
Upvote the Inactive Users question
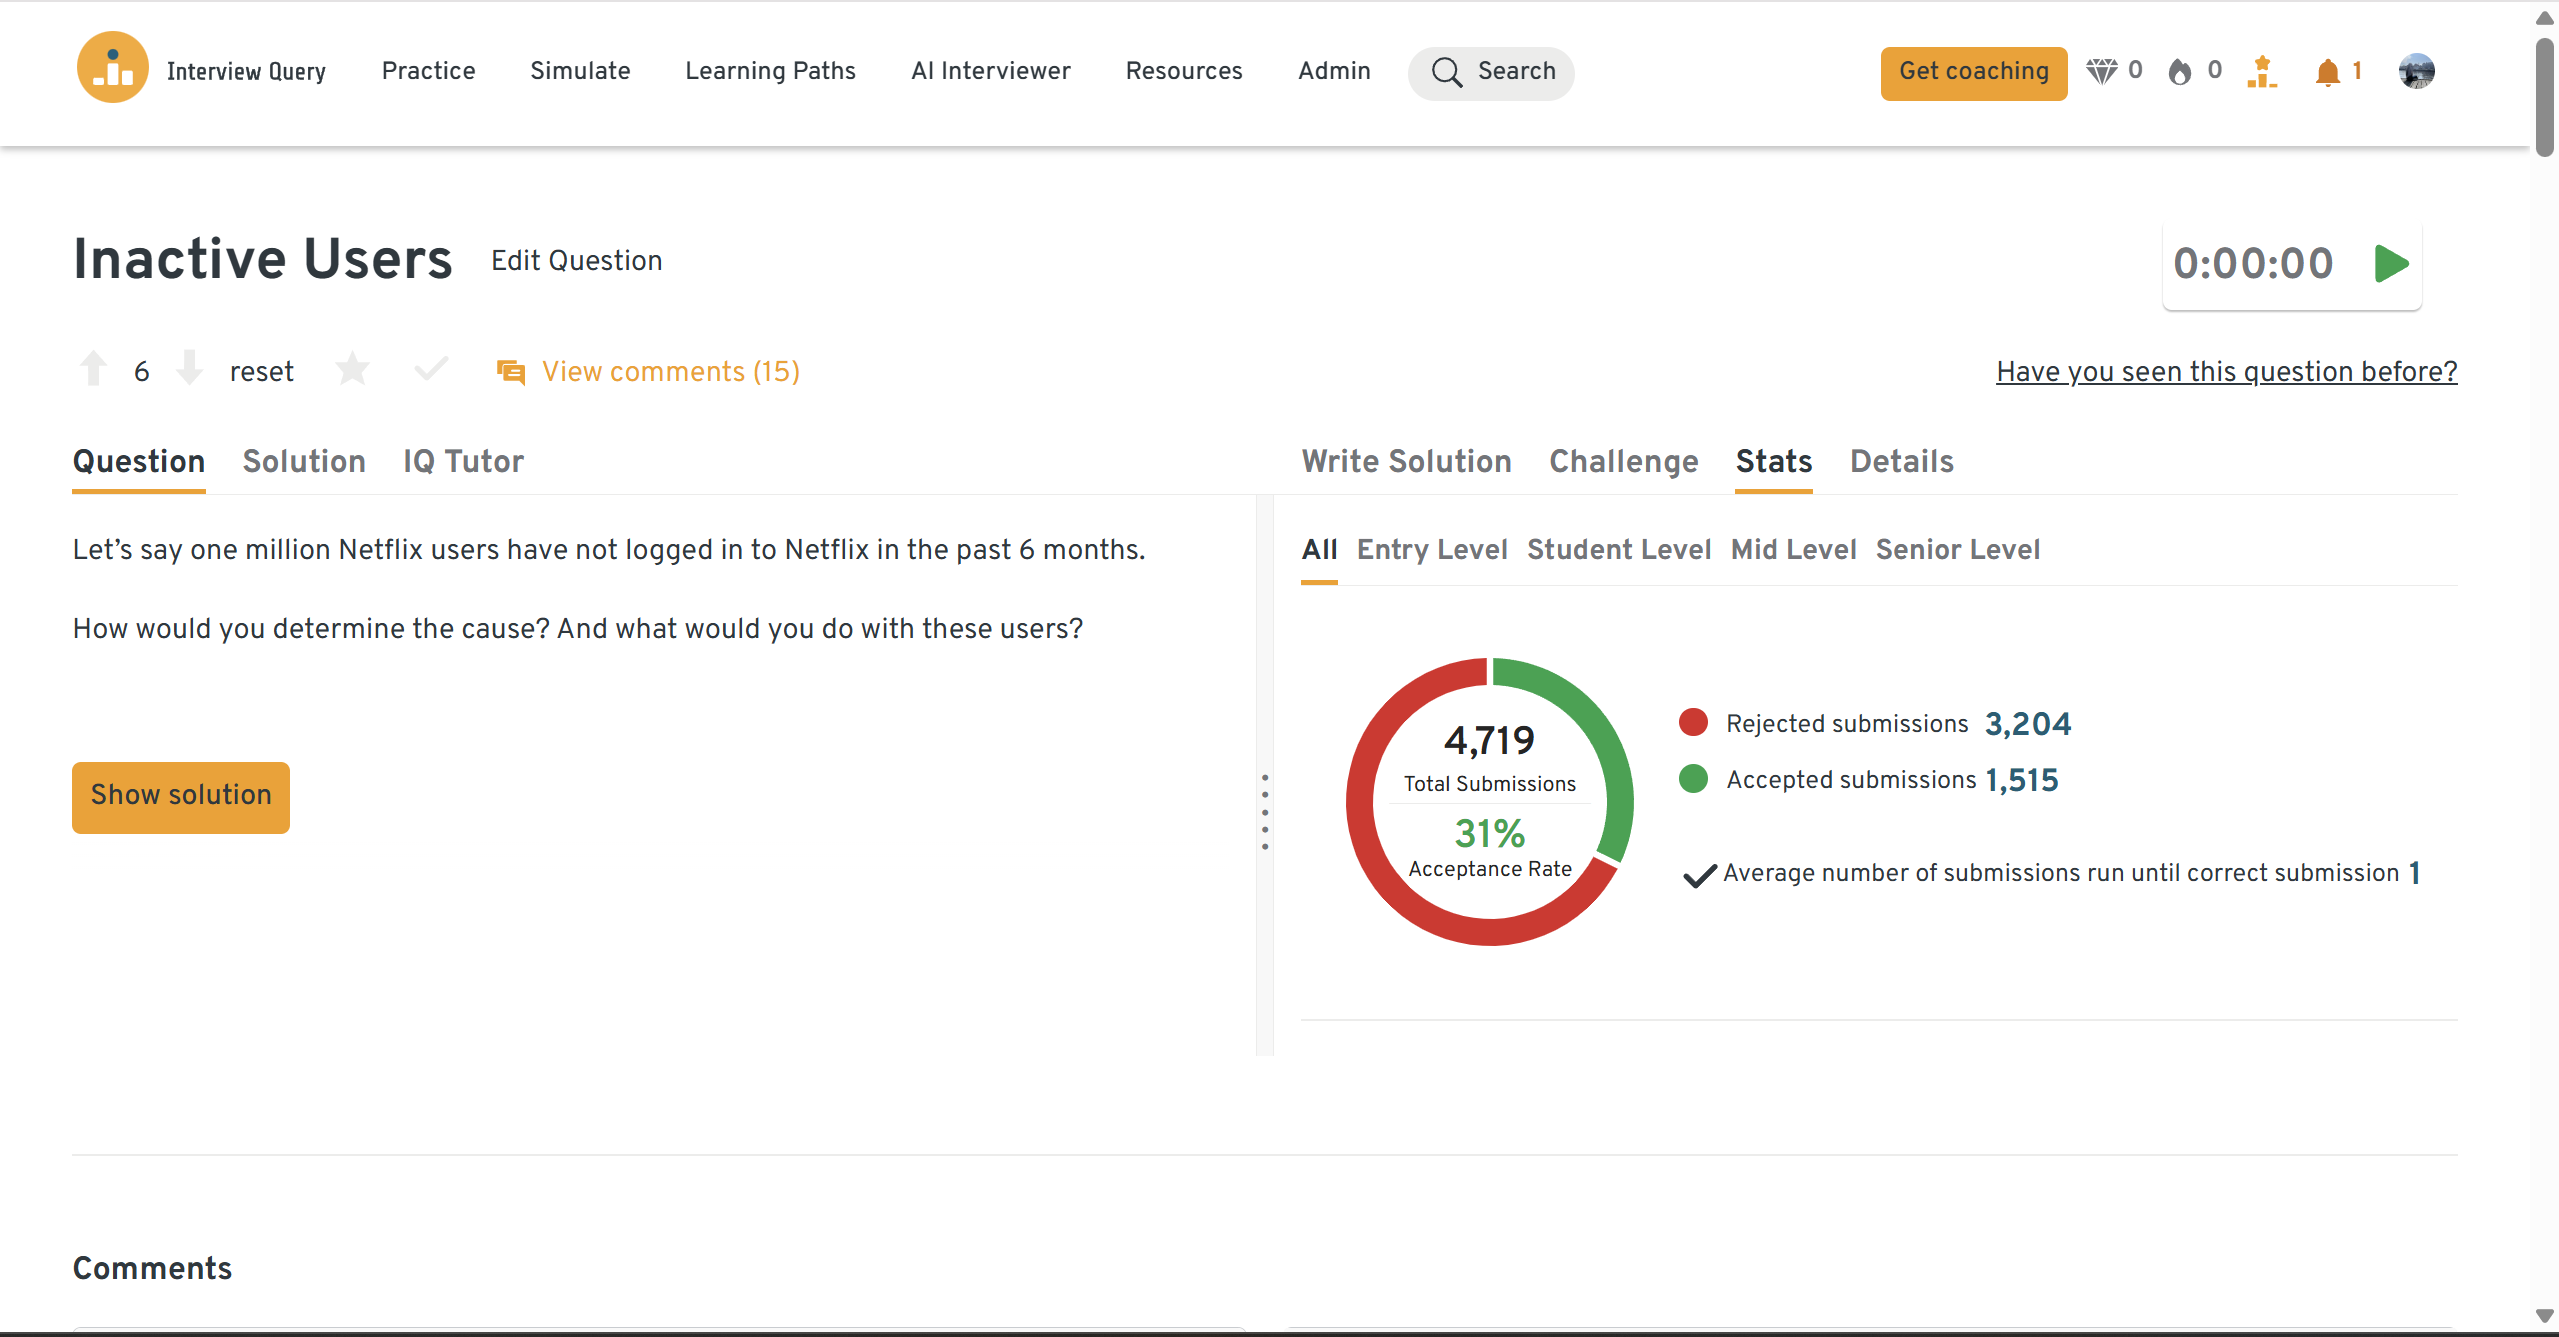coord(94,369)
